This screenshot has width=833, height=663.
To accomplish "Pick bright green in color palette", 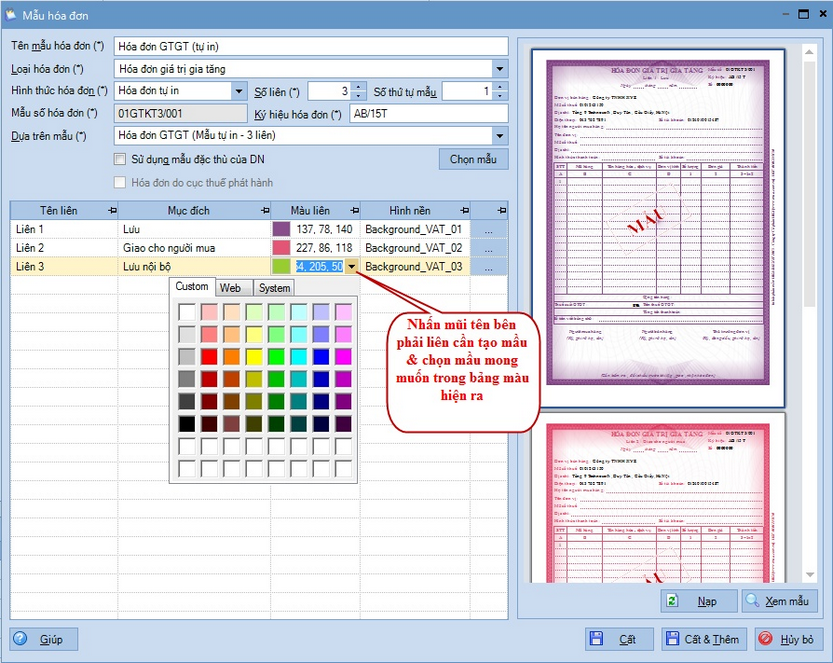I will point(276,357).
